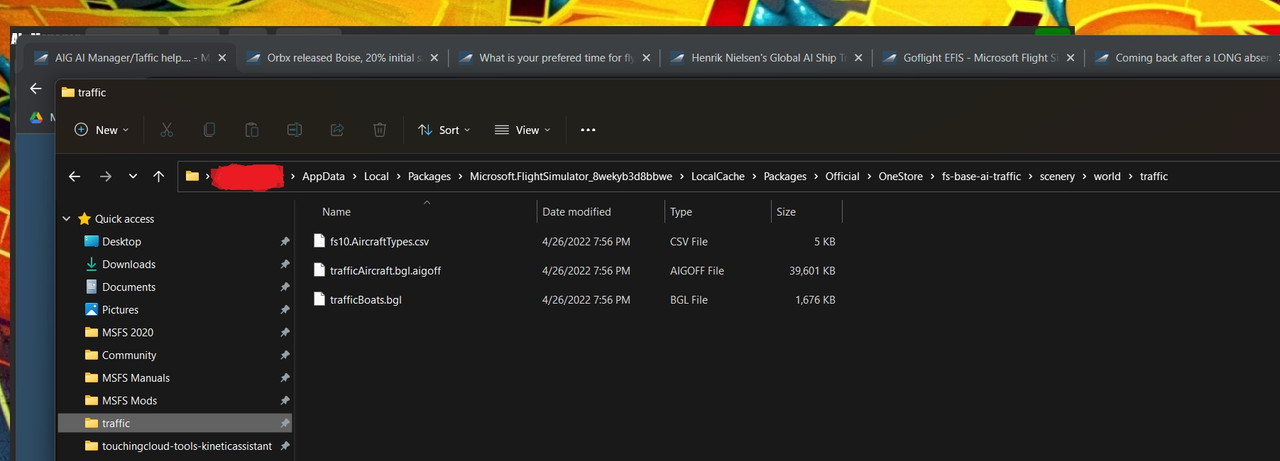Open recent locations dropdown chevron

(x=133, y=176)
